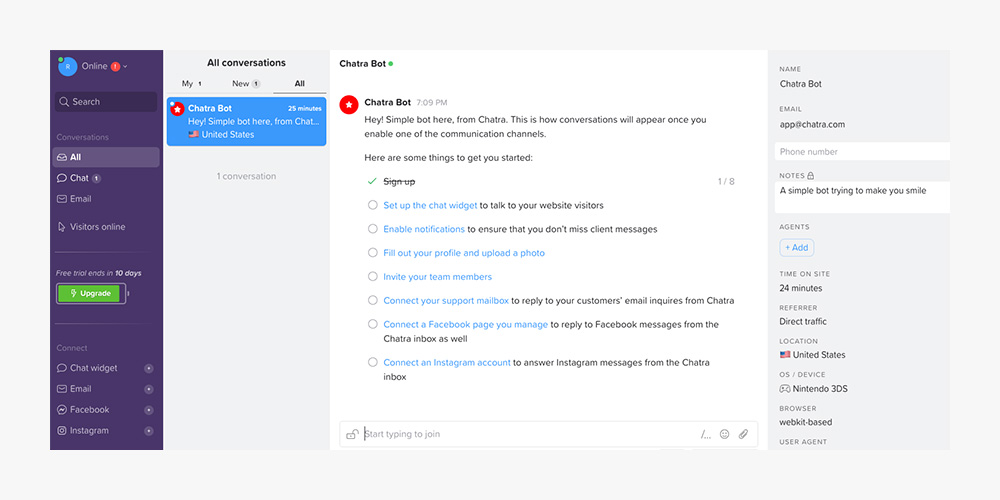
Task: Click the status dot beside Instagram
Action: click(149, 431)
